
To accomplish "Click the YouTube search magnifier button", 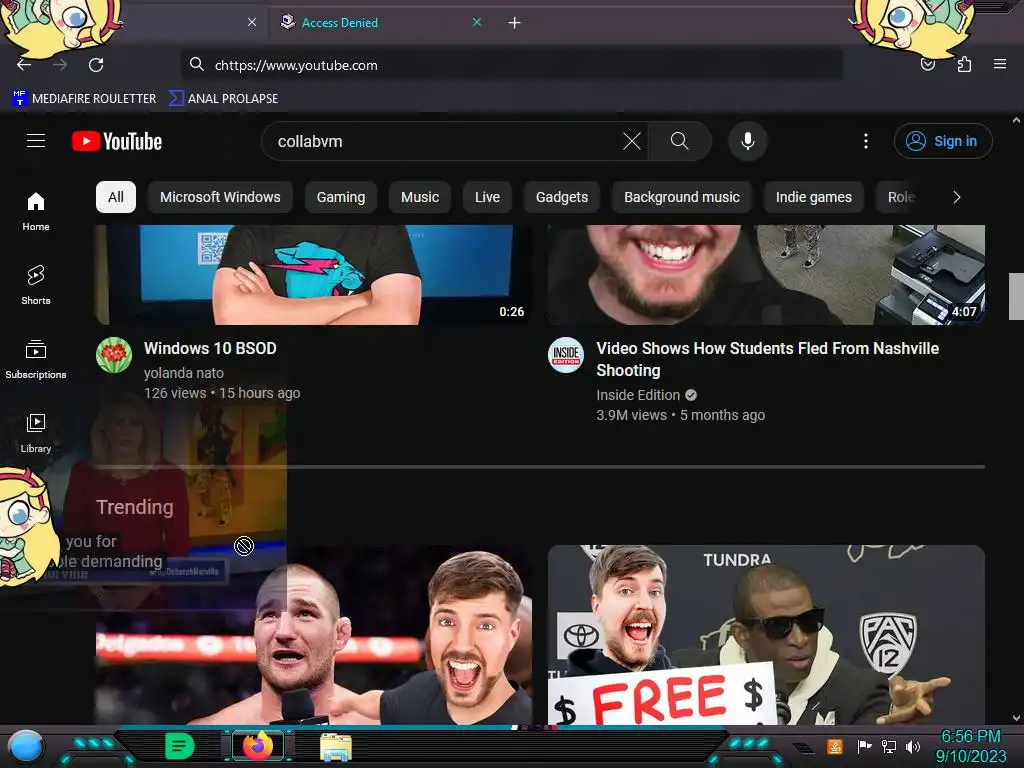I will click(x=680, y=141).
